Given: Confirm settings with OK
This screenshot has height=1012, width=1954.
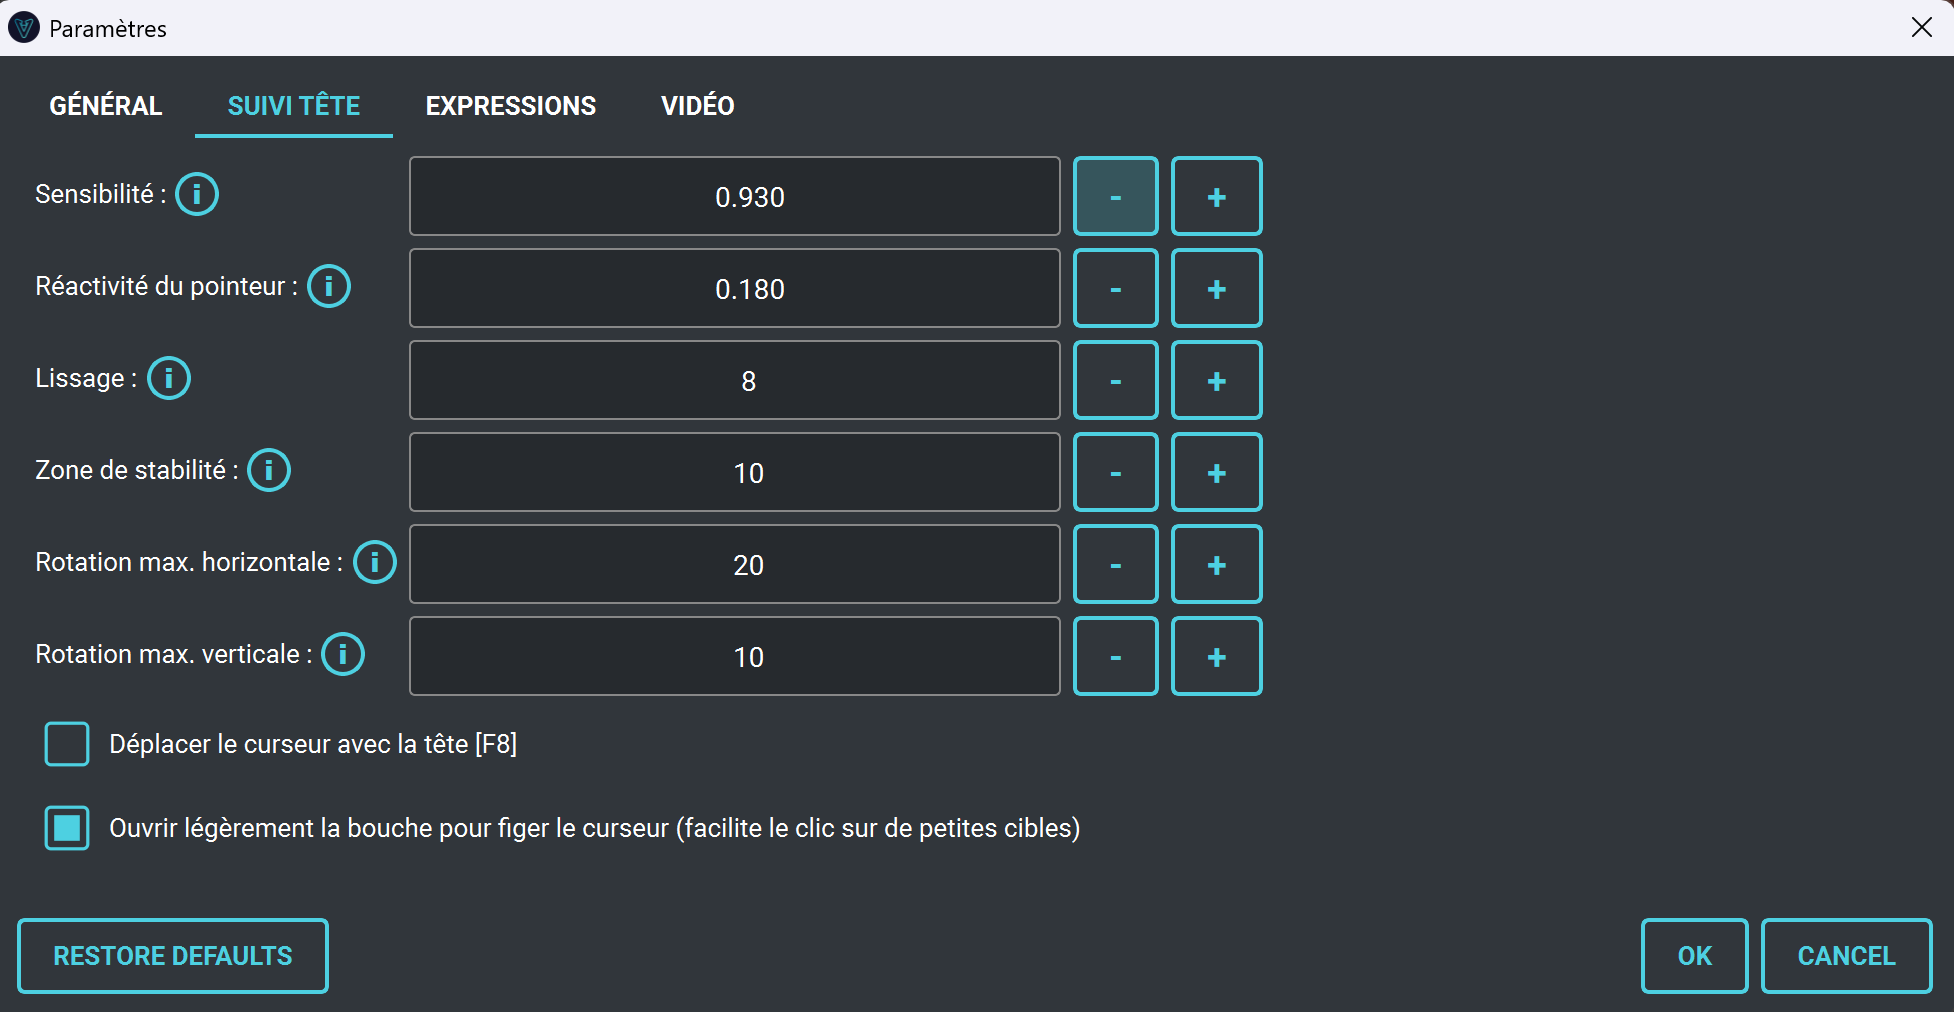Looking at the screenshot, I should pyautogui.click(x=1694, y=955).
